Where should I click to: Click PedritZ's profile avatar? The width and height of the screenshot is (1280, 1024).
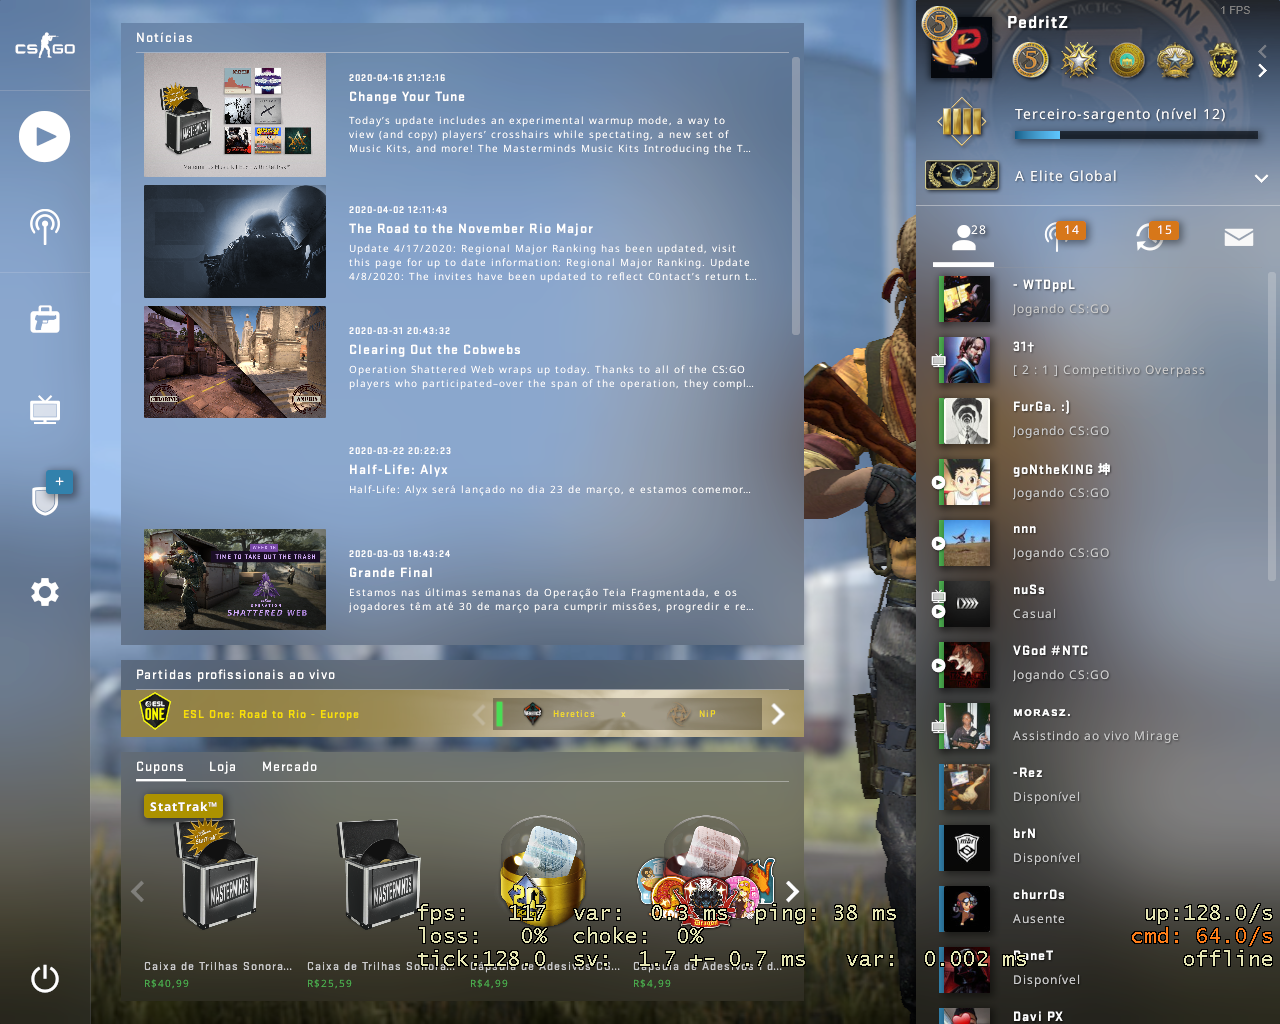click(961, 49)
